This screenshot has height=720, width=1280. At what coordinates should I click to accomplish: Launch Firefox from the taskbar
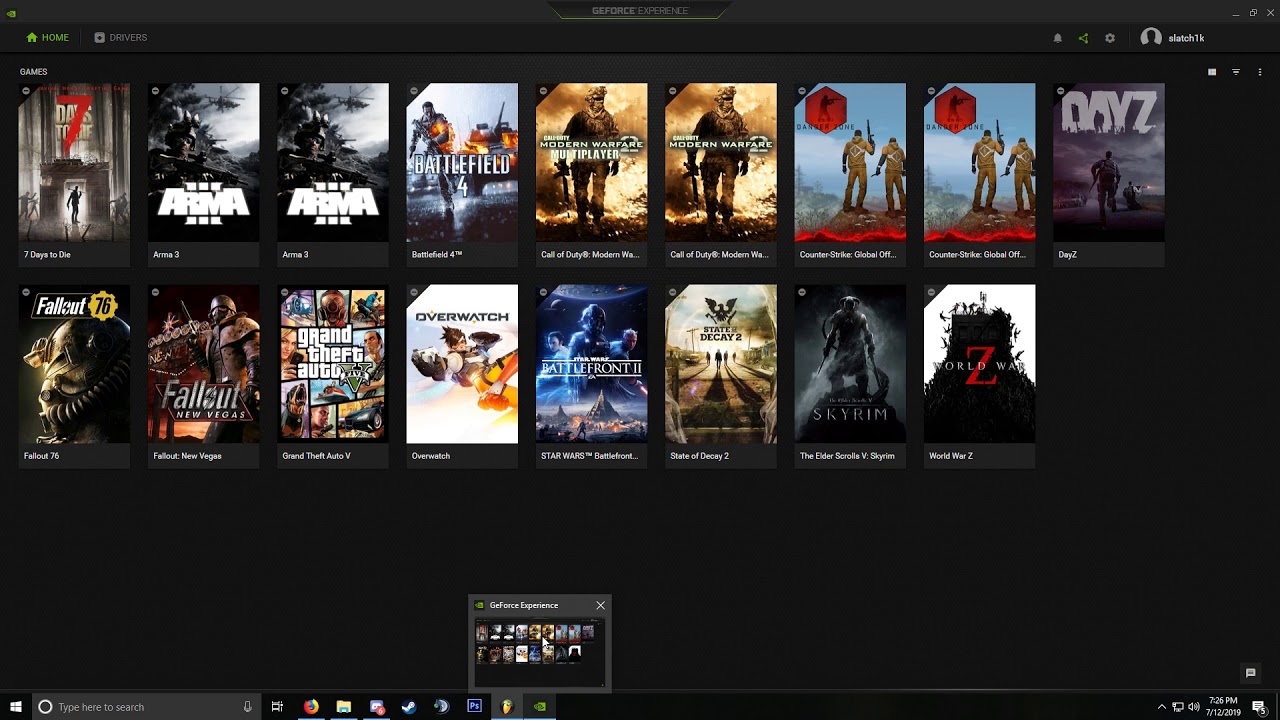point(311,707)
